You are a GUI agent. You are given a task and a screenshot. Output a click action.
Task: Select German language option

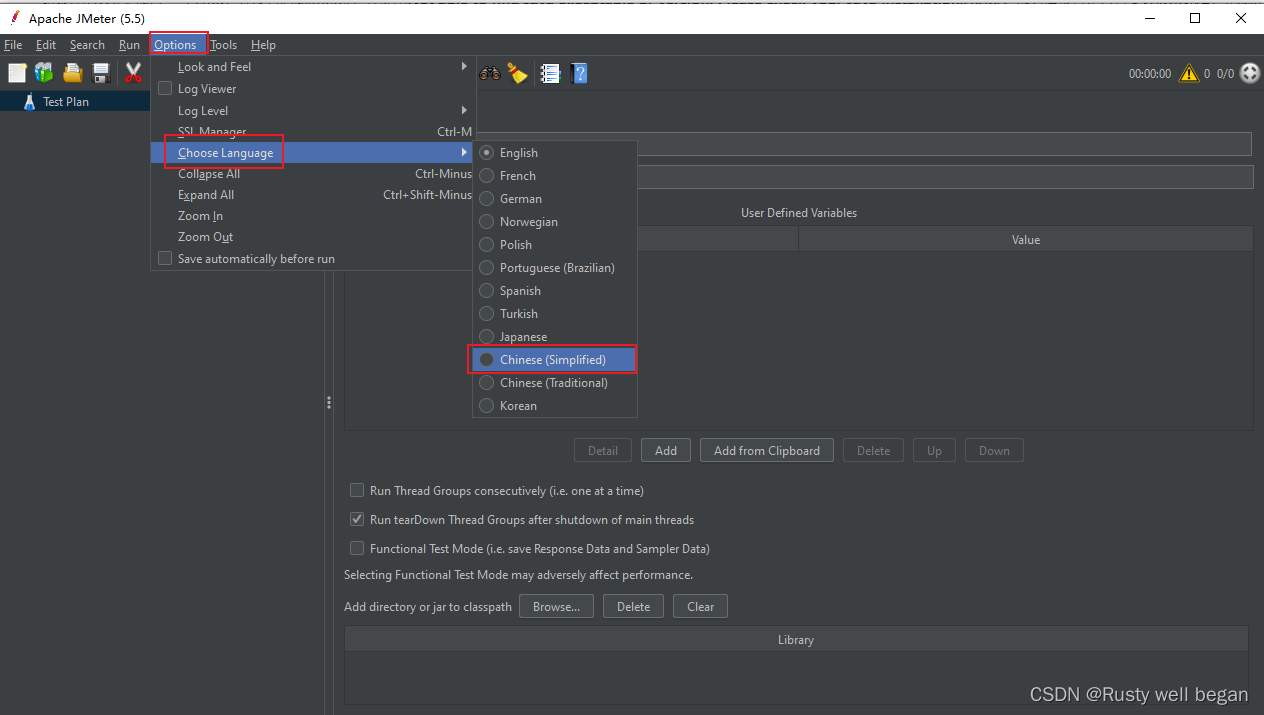(555, 199)
